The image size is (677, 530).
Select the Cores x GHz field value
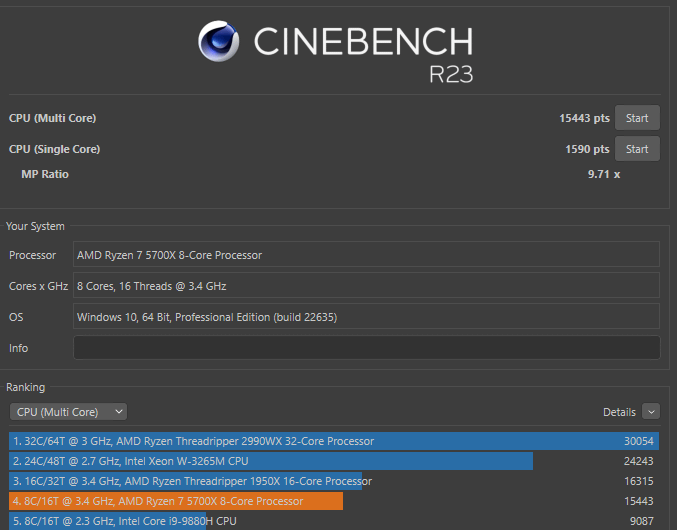click(366, 285)
